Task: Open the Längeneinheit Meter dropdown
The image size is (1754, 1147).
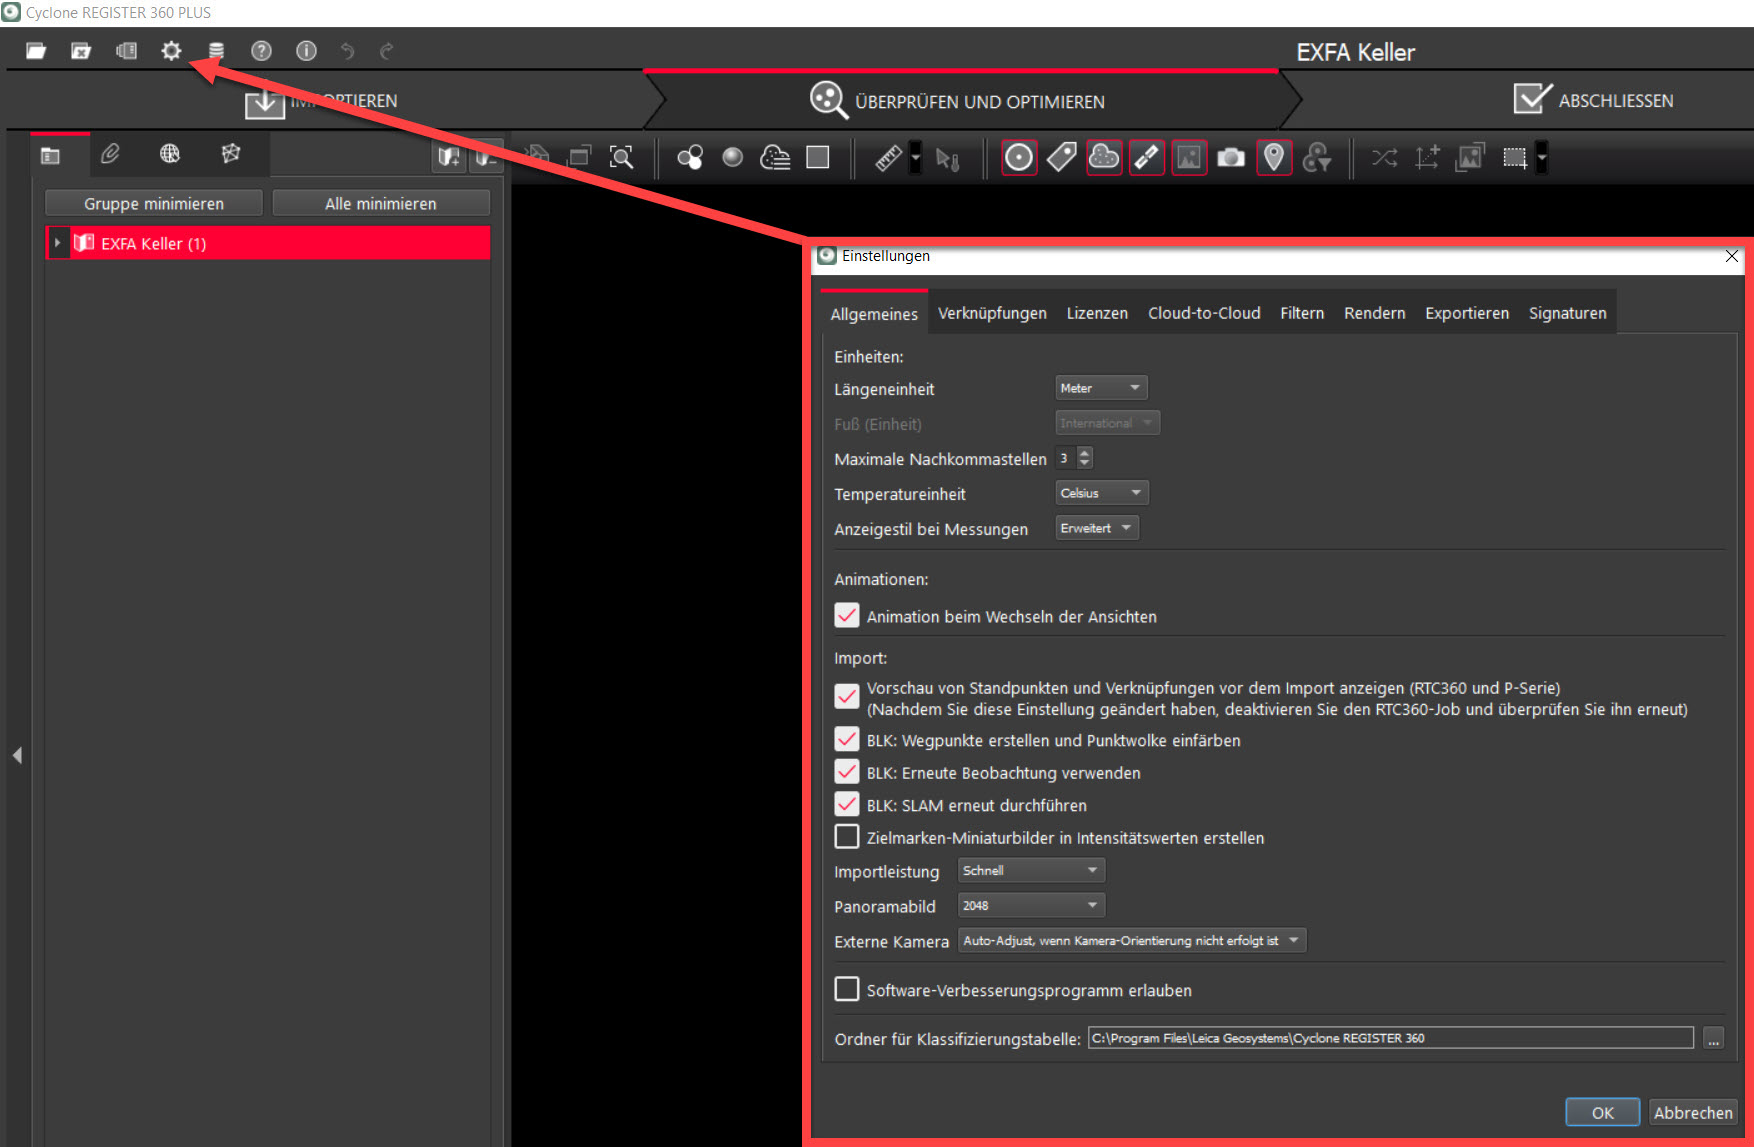Action: point(1101,388)
